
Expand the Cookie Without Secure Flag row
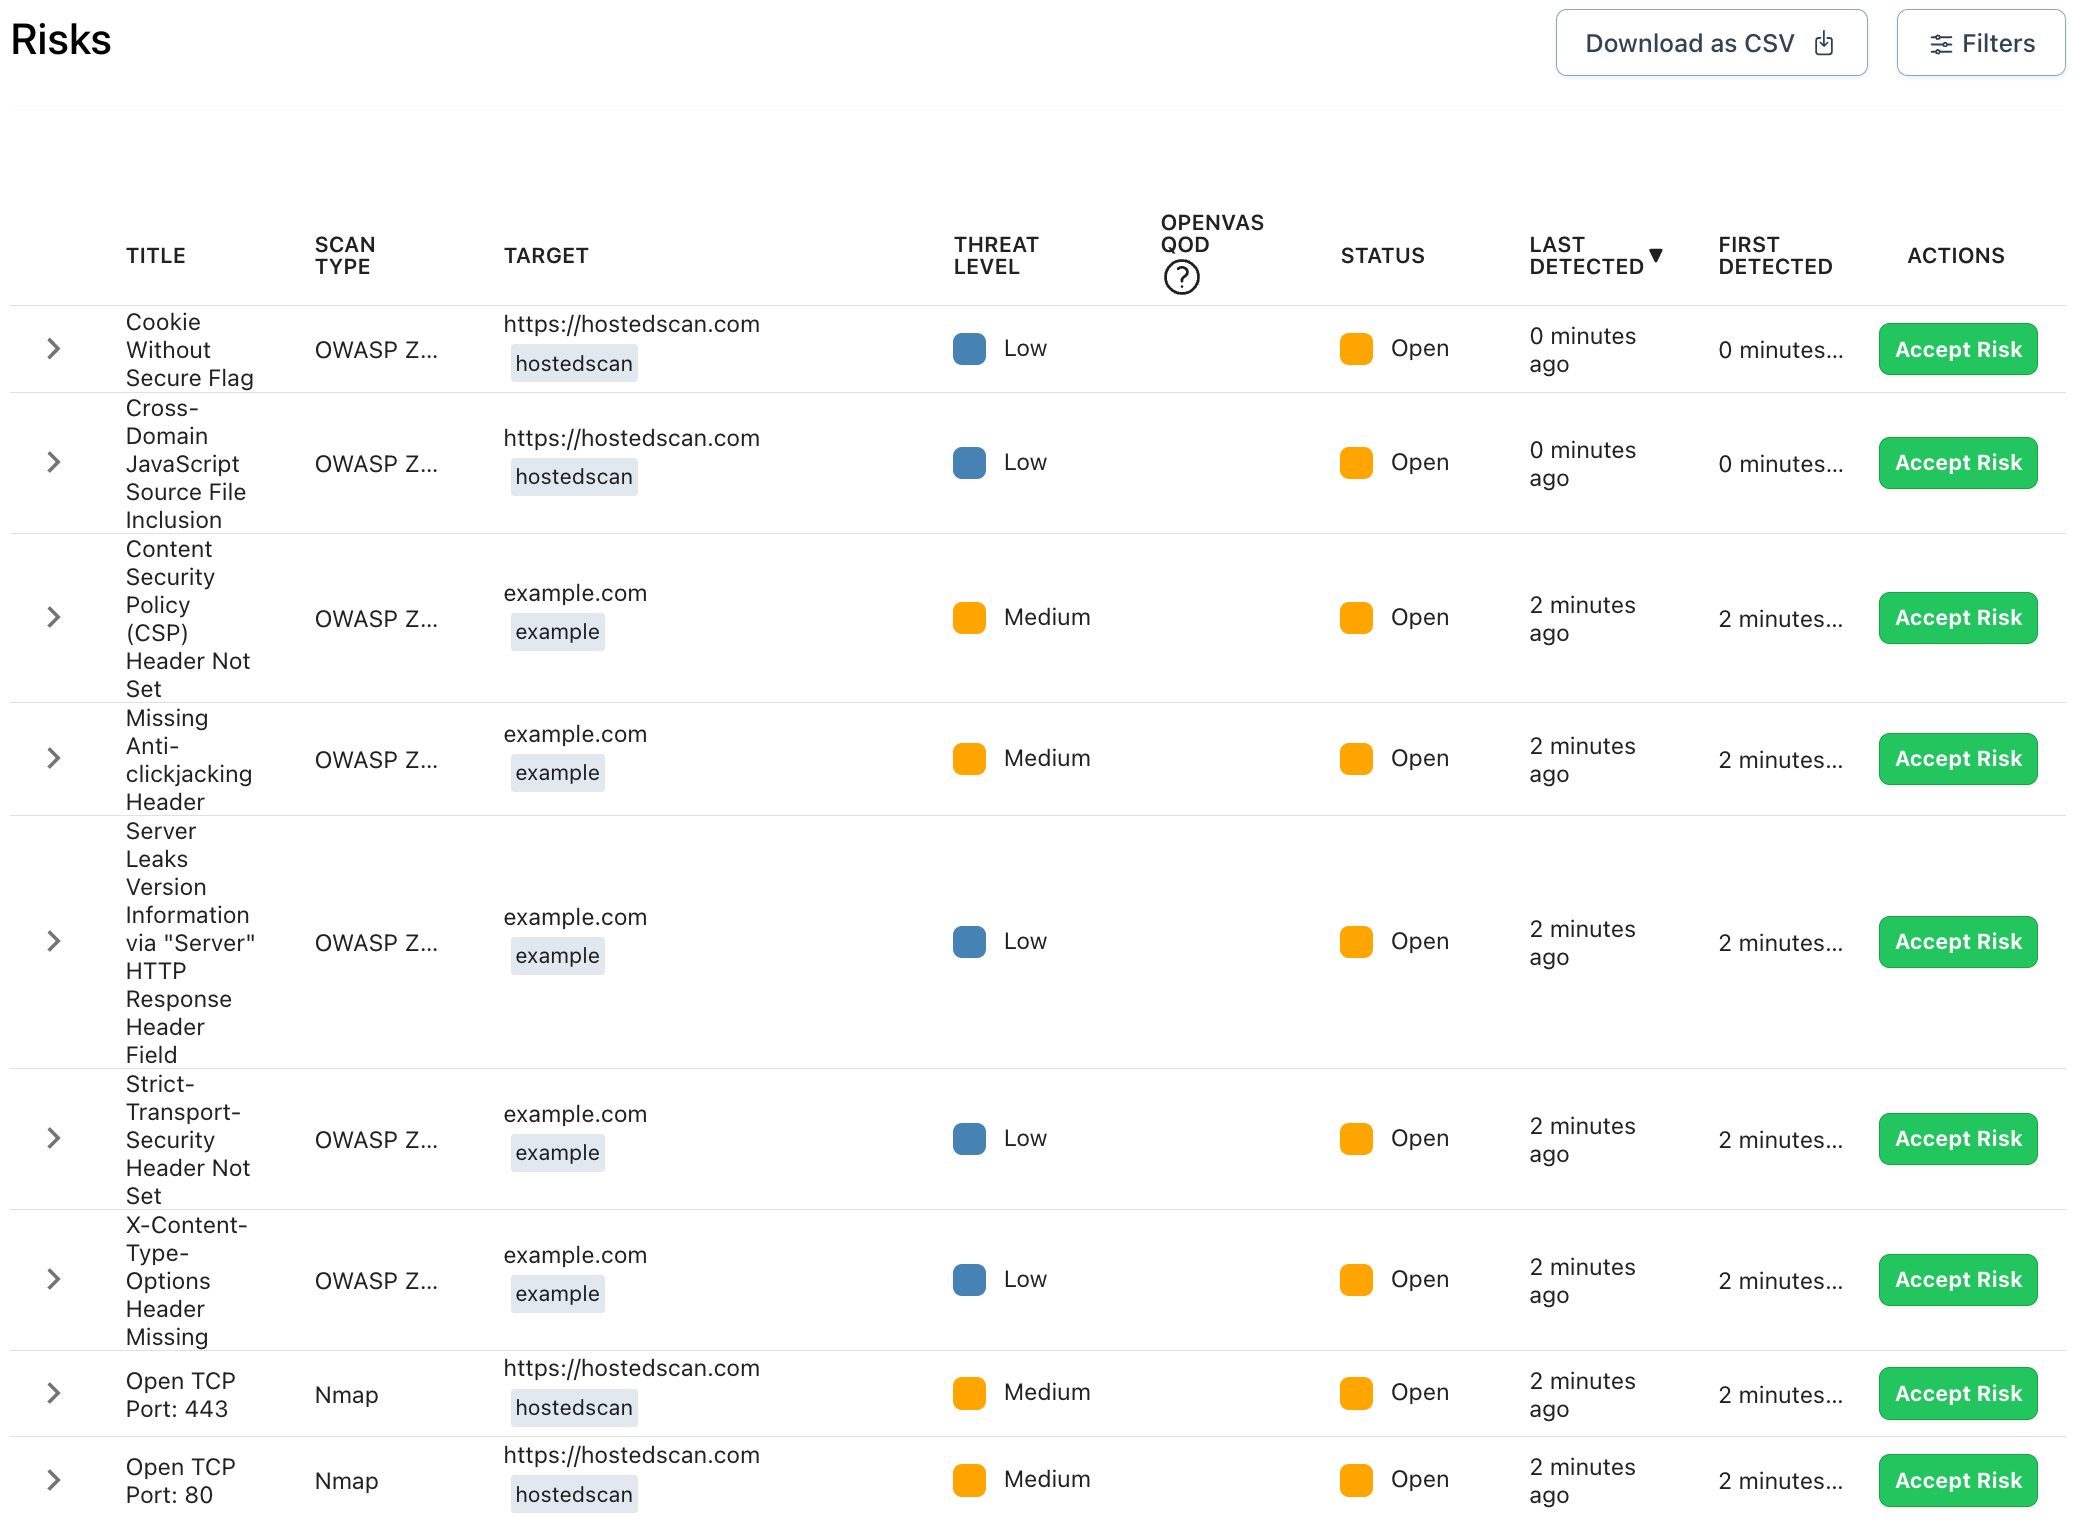[53, 349]
